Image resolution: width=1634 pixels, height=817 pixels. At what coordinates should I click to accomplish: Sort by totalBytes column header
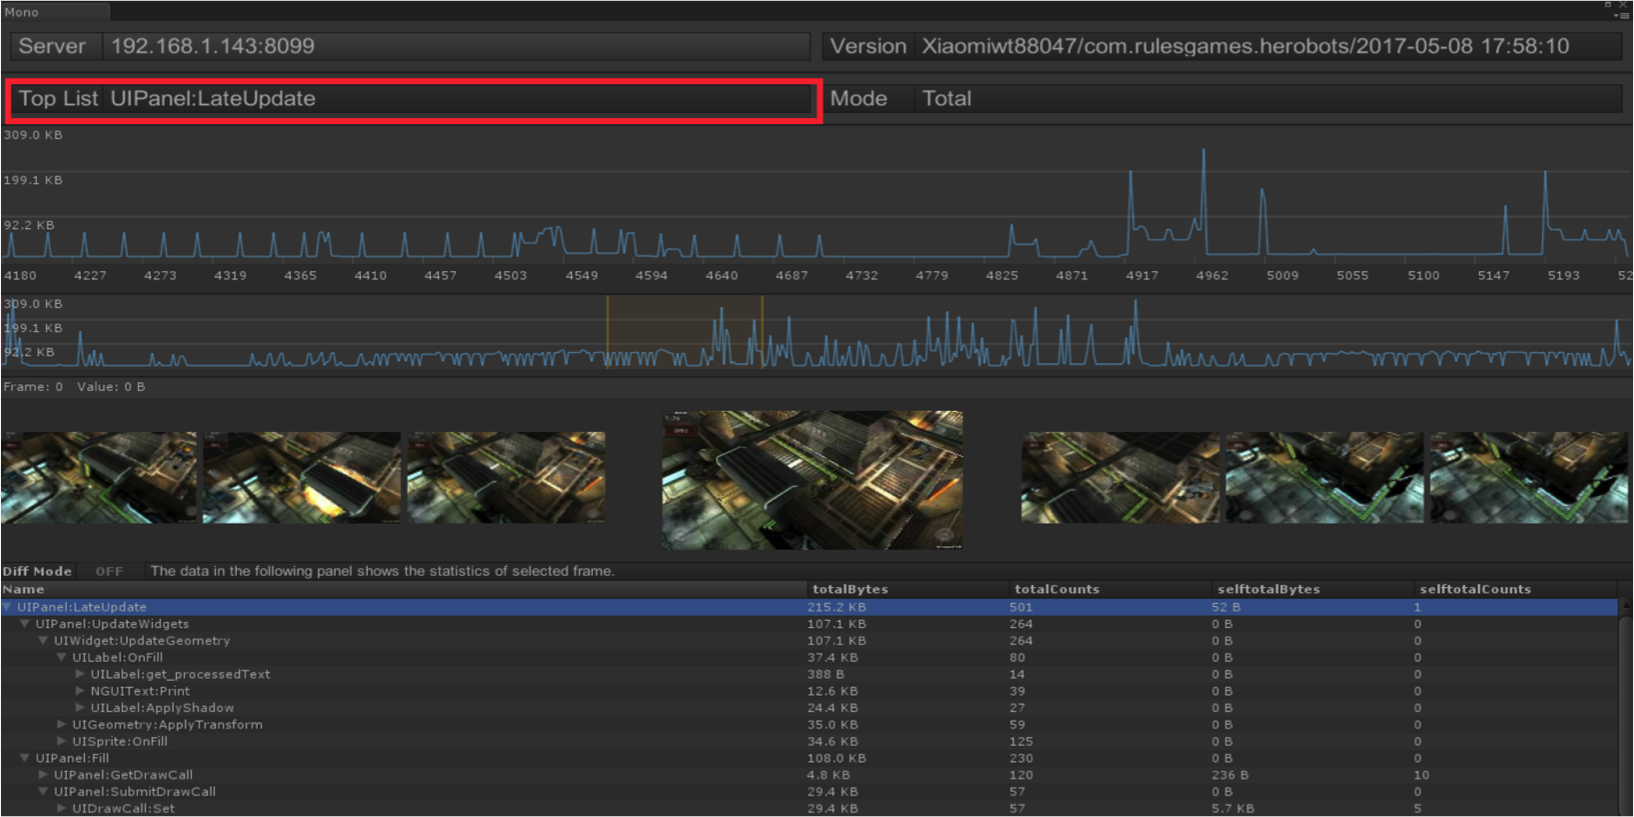[850, 589]
